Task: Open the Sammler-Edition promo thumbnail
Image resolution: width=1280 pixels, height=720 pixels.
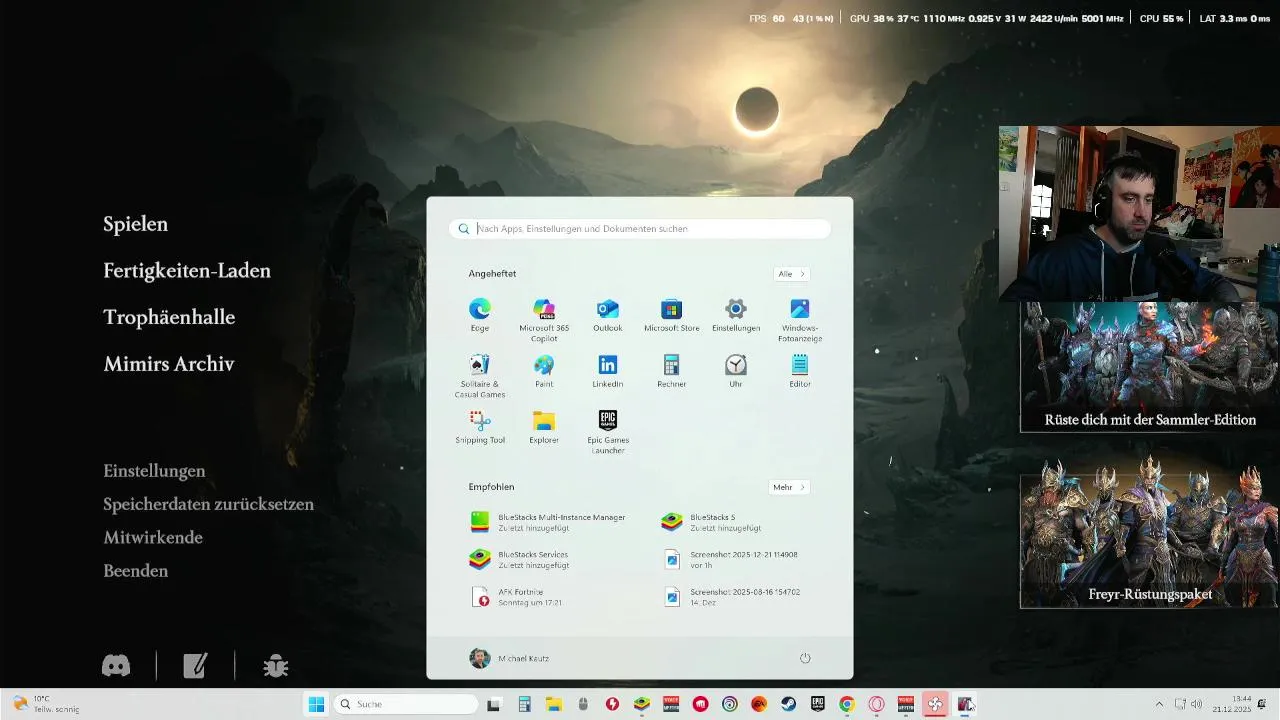Action: point(1150,367)
